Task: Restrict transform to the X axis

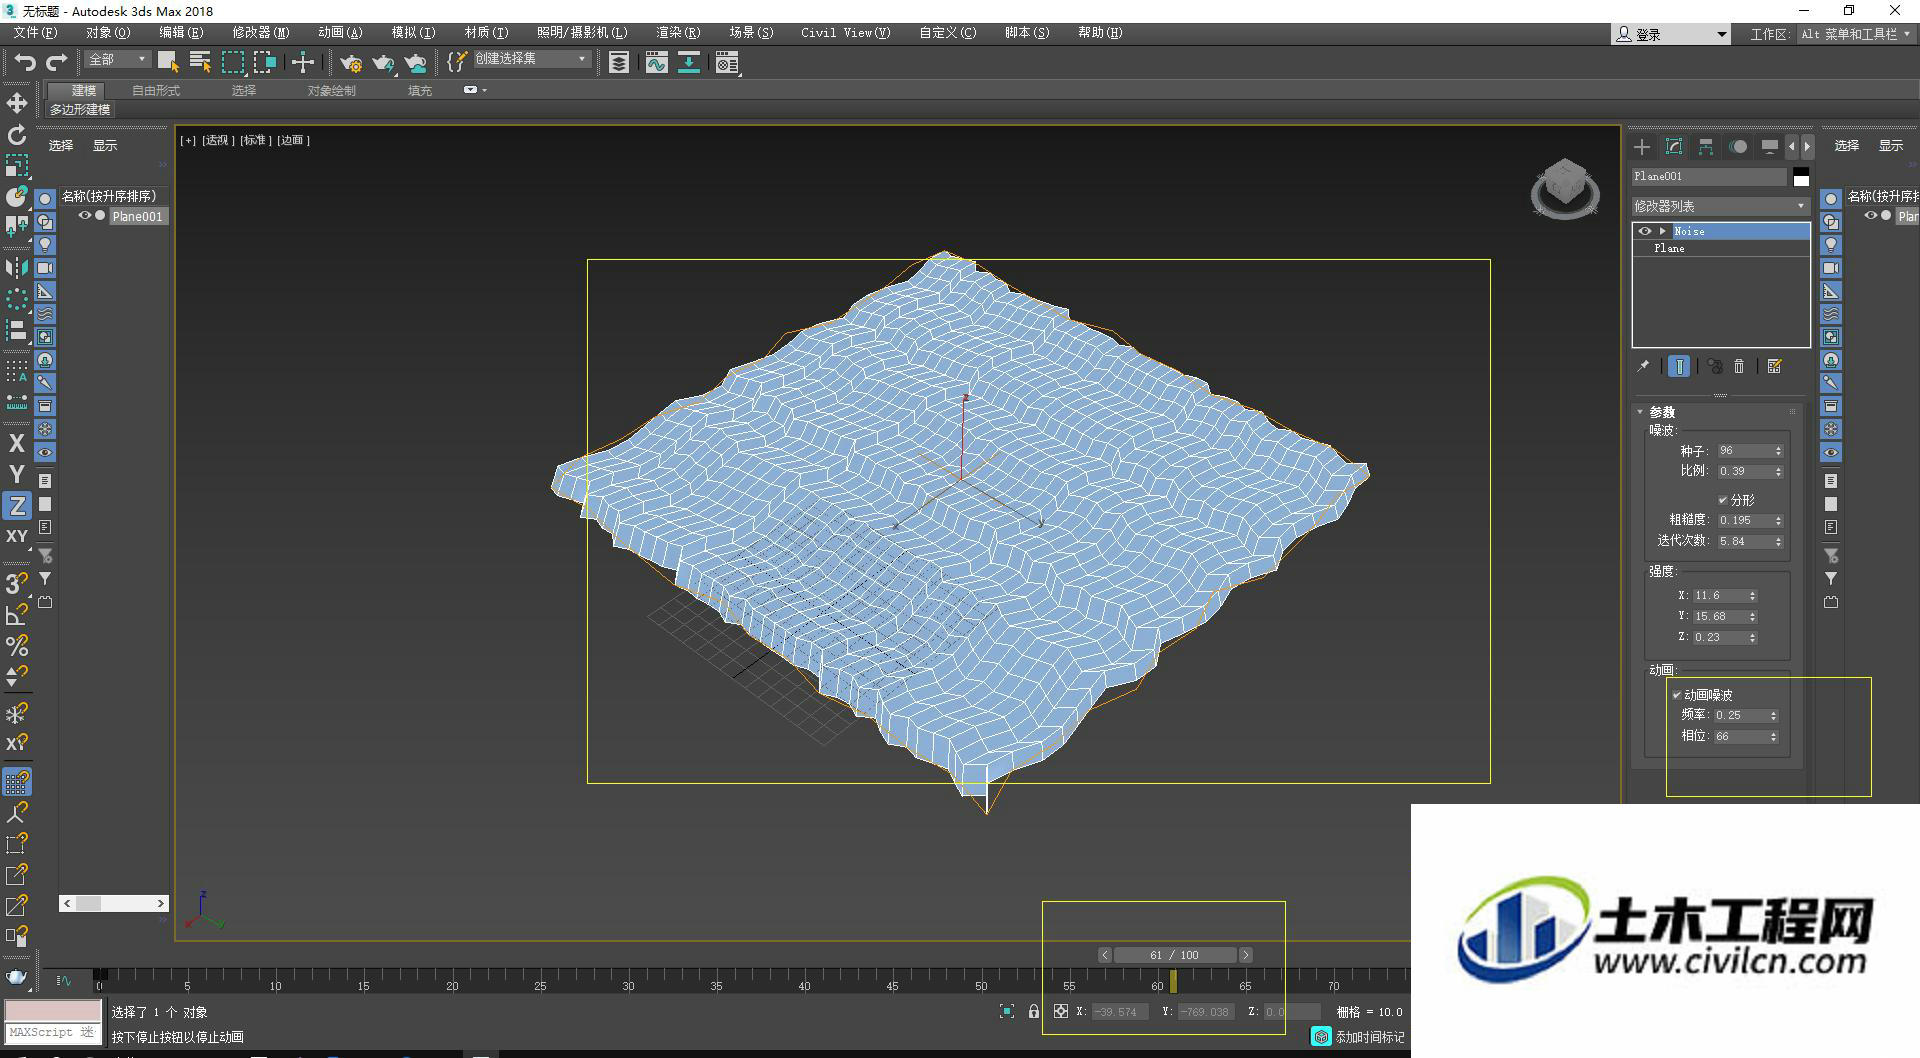Action: pyautogui.click(x=17, y=443)
